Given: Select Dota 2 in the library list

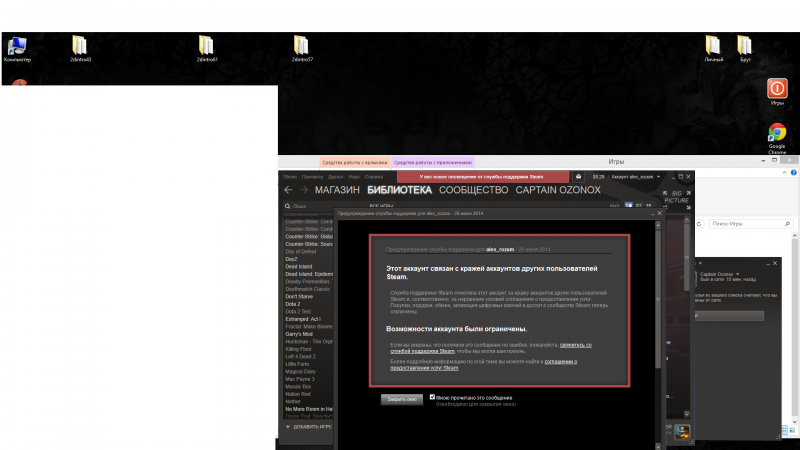Looking at the screenshot, I should [x=292, y=304].
